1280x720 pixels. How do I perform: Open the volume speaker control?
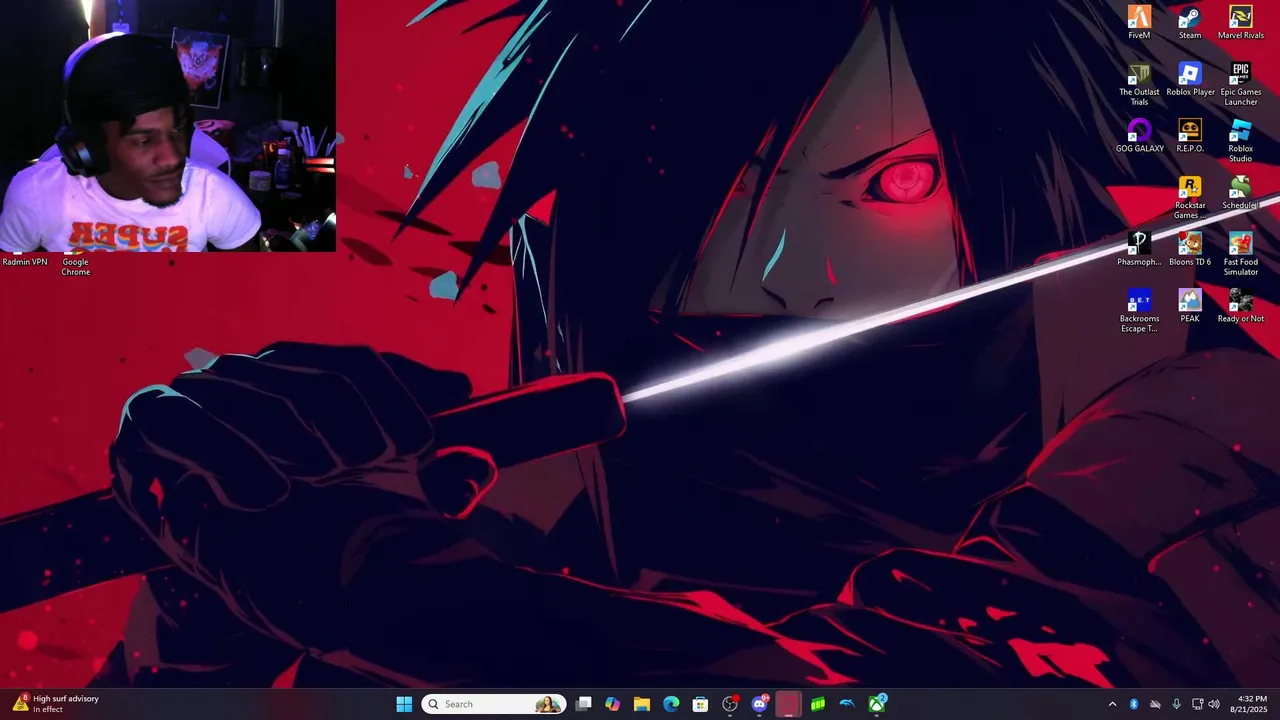pos(1214,704)
